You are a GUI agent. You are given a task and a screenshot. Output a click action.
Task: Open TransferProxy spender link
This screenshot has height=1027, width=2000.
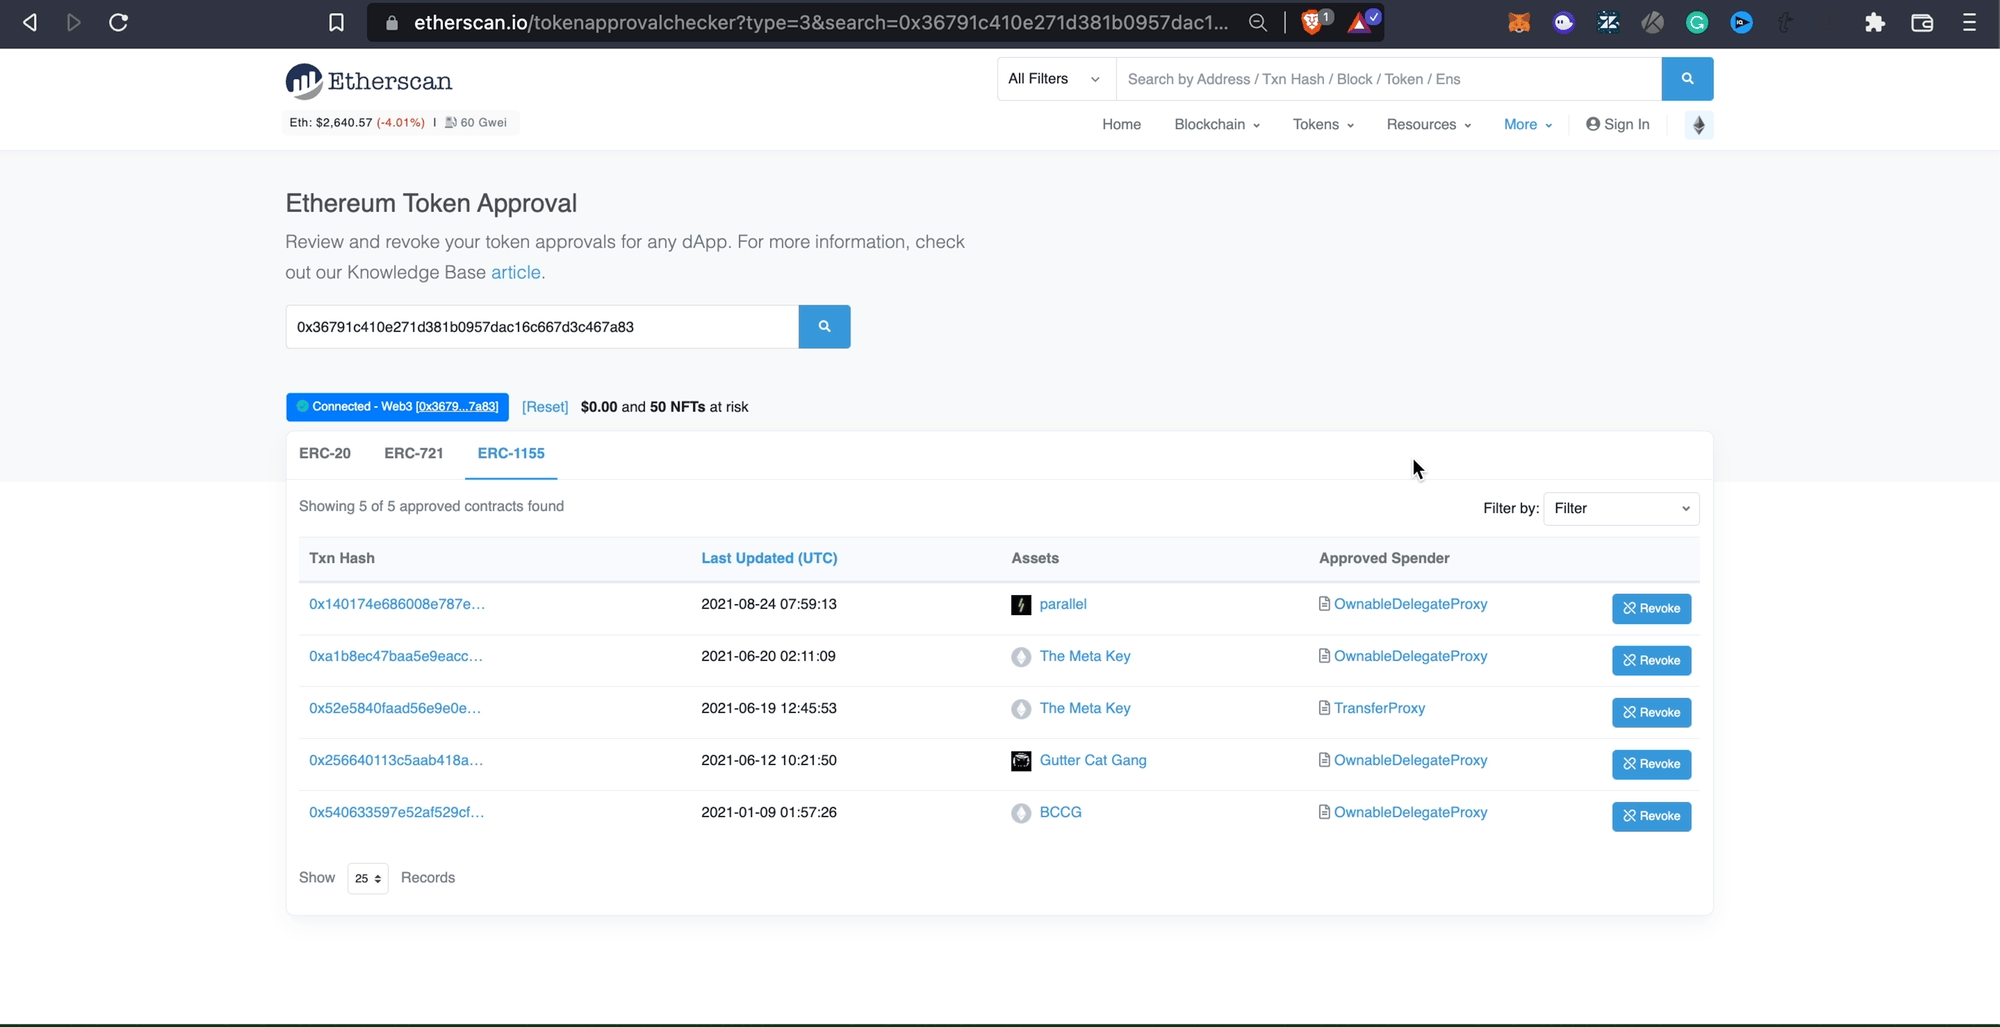click(x=1379, y=708)
